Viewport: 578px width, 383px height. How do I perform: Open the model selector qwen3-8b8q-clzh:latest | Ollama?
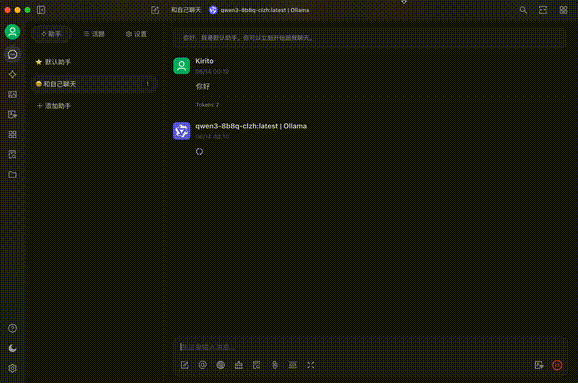pyautogui.click(x=259, y=10)
